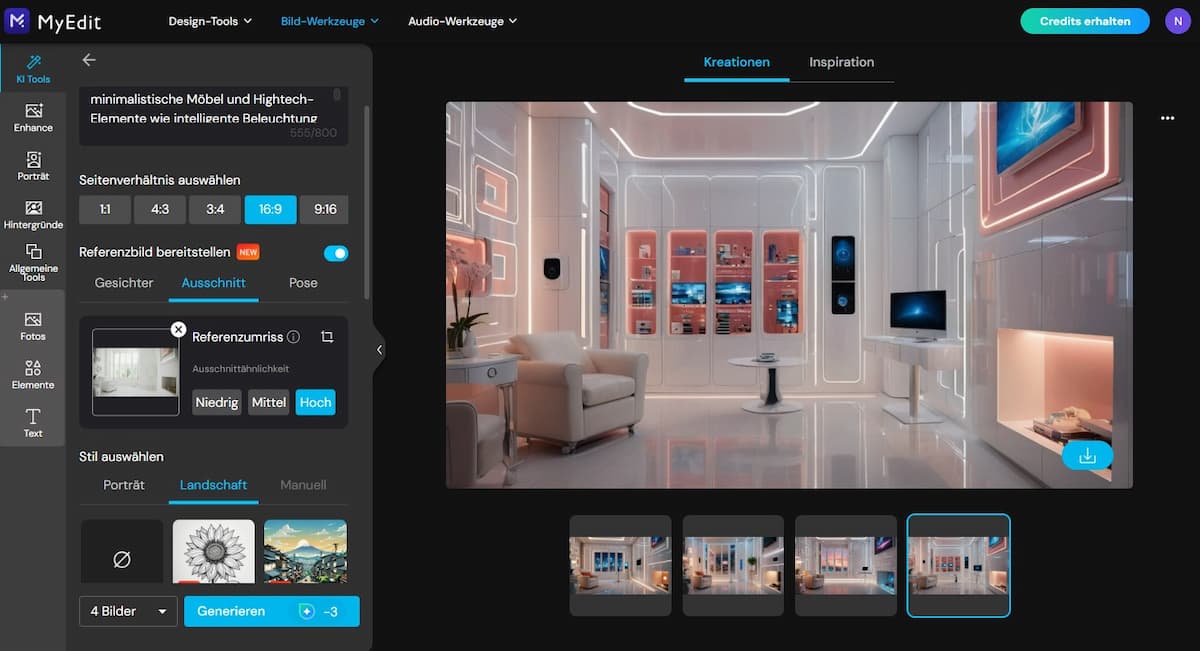Click the Seitenverhältnis auswählen label
Image resolution: width=1200 pixels, height=651 pixels.
(160, 180)
